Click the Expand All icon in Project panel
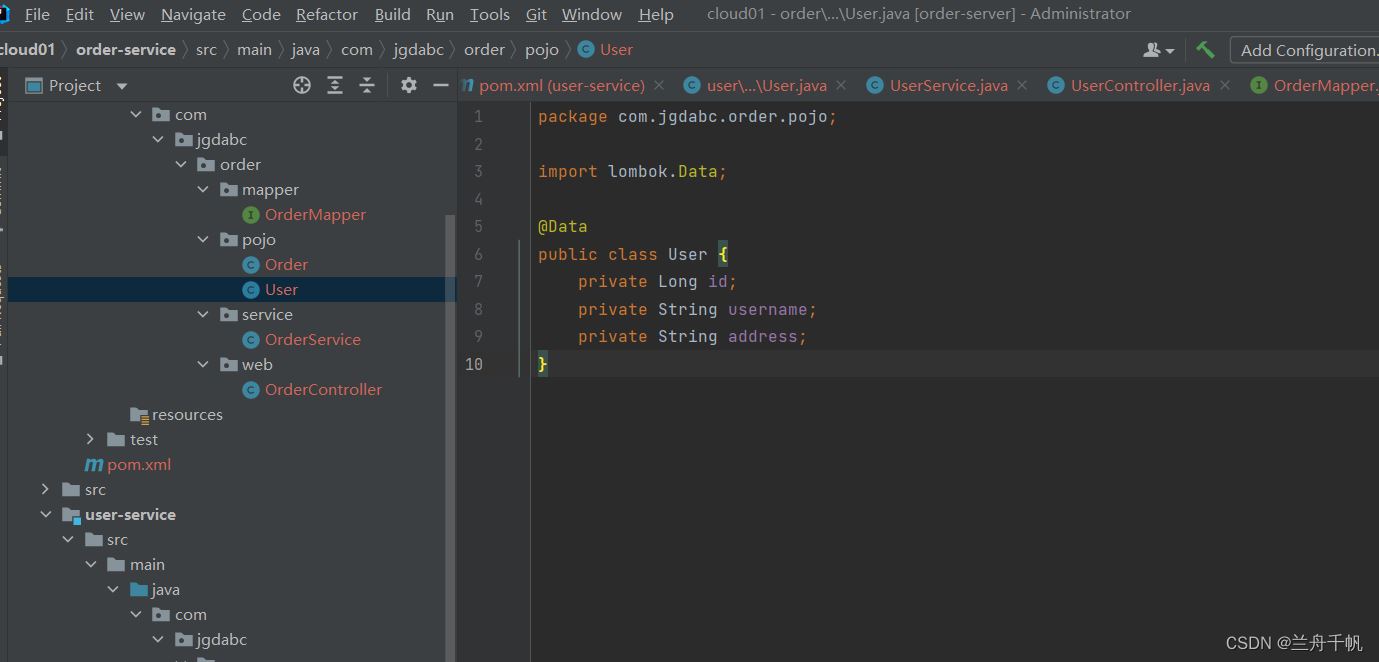 coord(335,85)
